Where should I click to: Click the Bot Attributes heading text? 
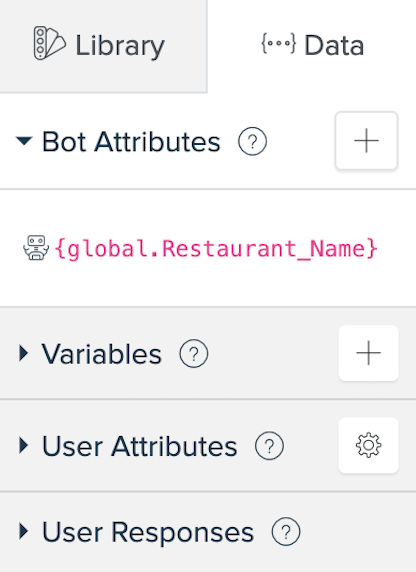pyautogui.click(x=131, y=142)
